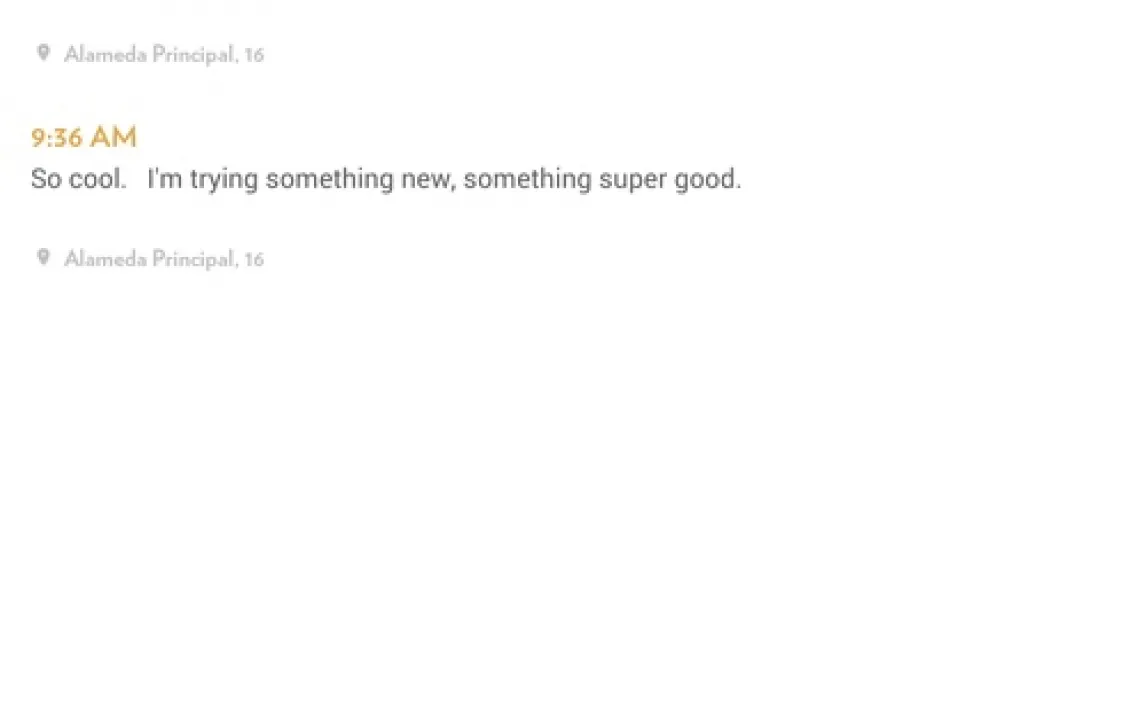Select the 9:36 AM timestamp
The image size is (1146, 716).
coord(84,137)
